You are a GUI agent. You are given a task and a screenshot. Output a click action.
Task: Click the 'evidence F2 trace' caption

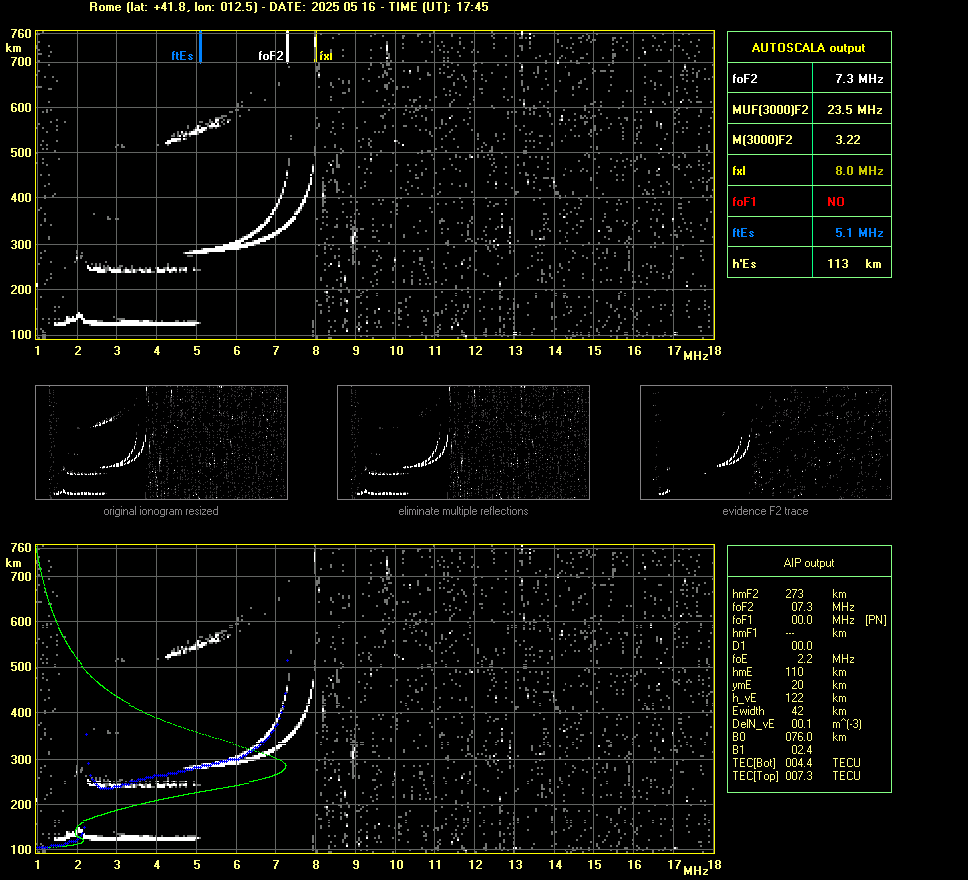click(766, 511)
